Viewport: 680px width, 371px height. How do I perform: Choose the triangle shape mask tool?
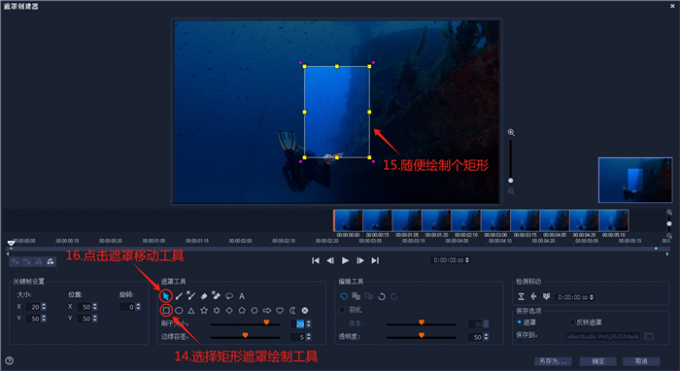pos(191,311)
